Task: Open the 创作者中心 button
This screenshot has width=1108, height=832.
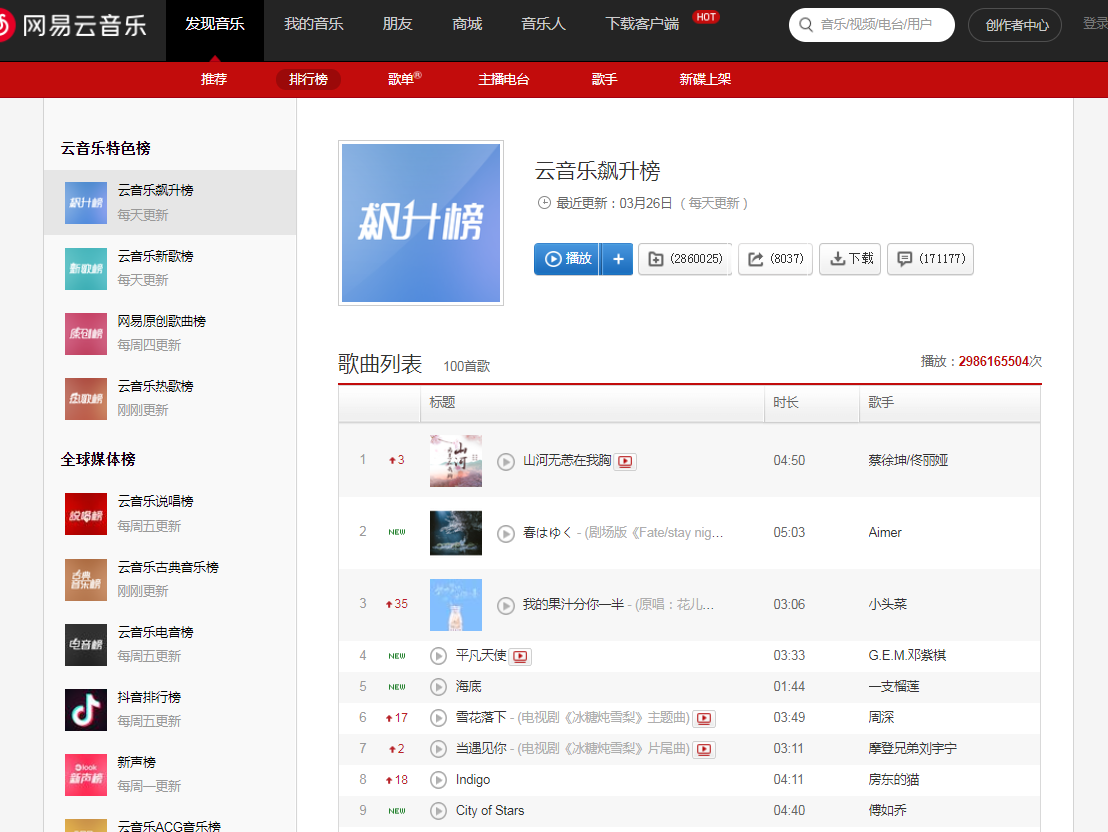Action: click(1014, 24)
